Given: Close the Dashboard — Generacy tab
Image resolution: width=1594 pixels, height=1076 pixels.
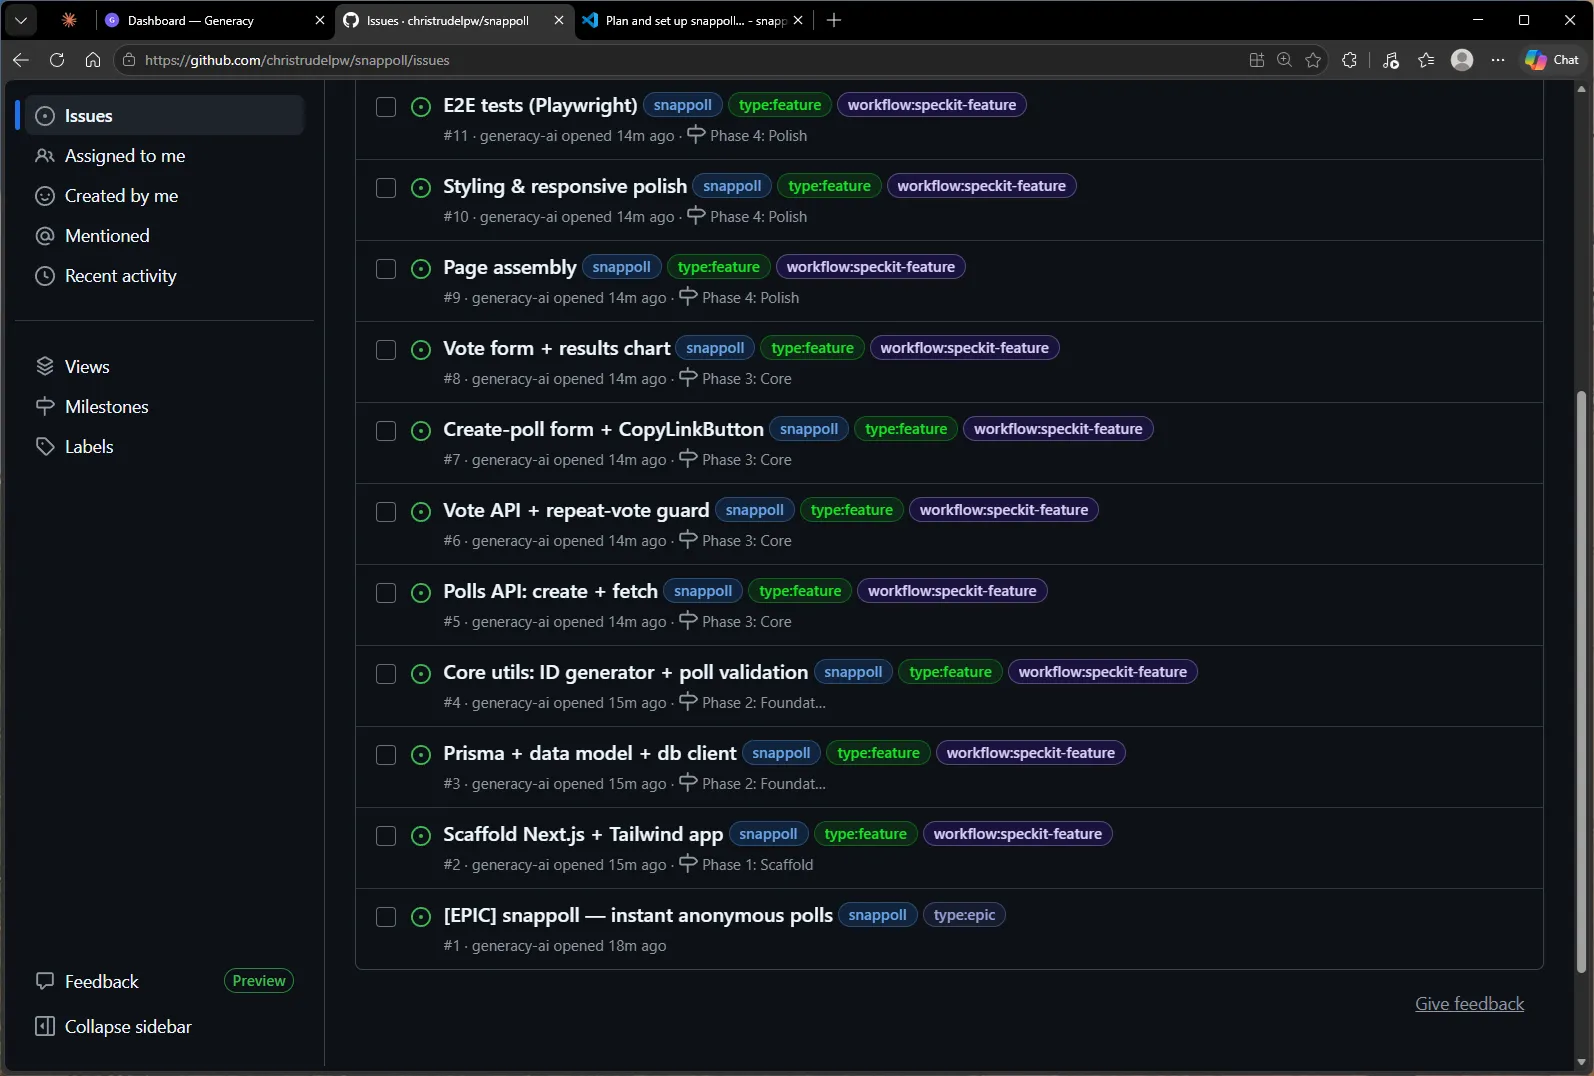Looking at the screenshot, I should 320,20.
